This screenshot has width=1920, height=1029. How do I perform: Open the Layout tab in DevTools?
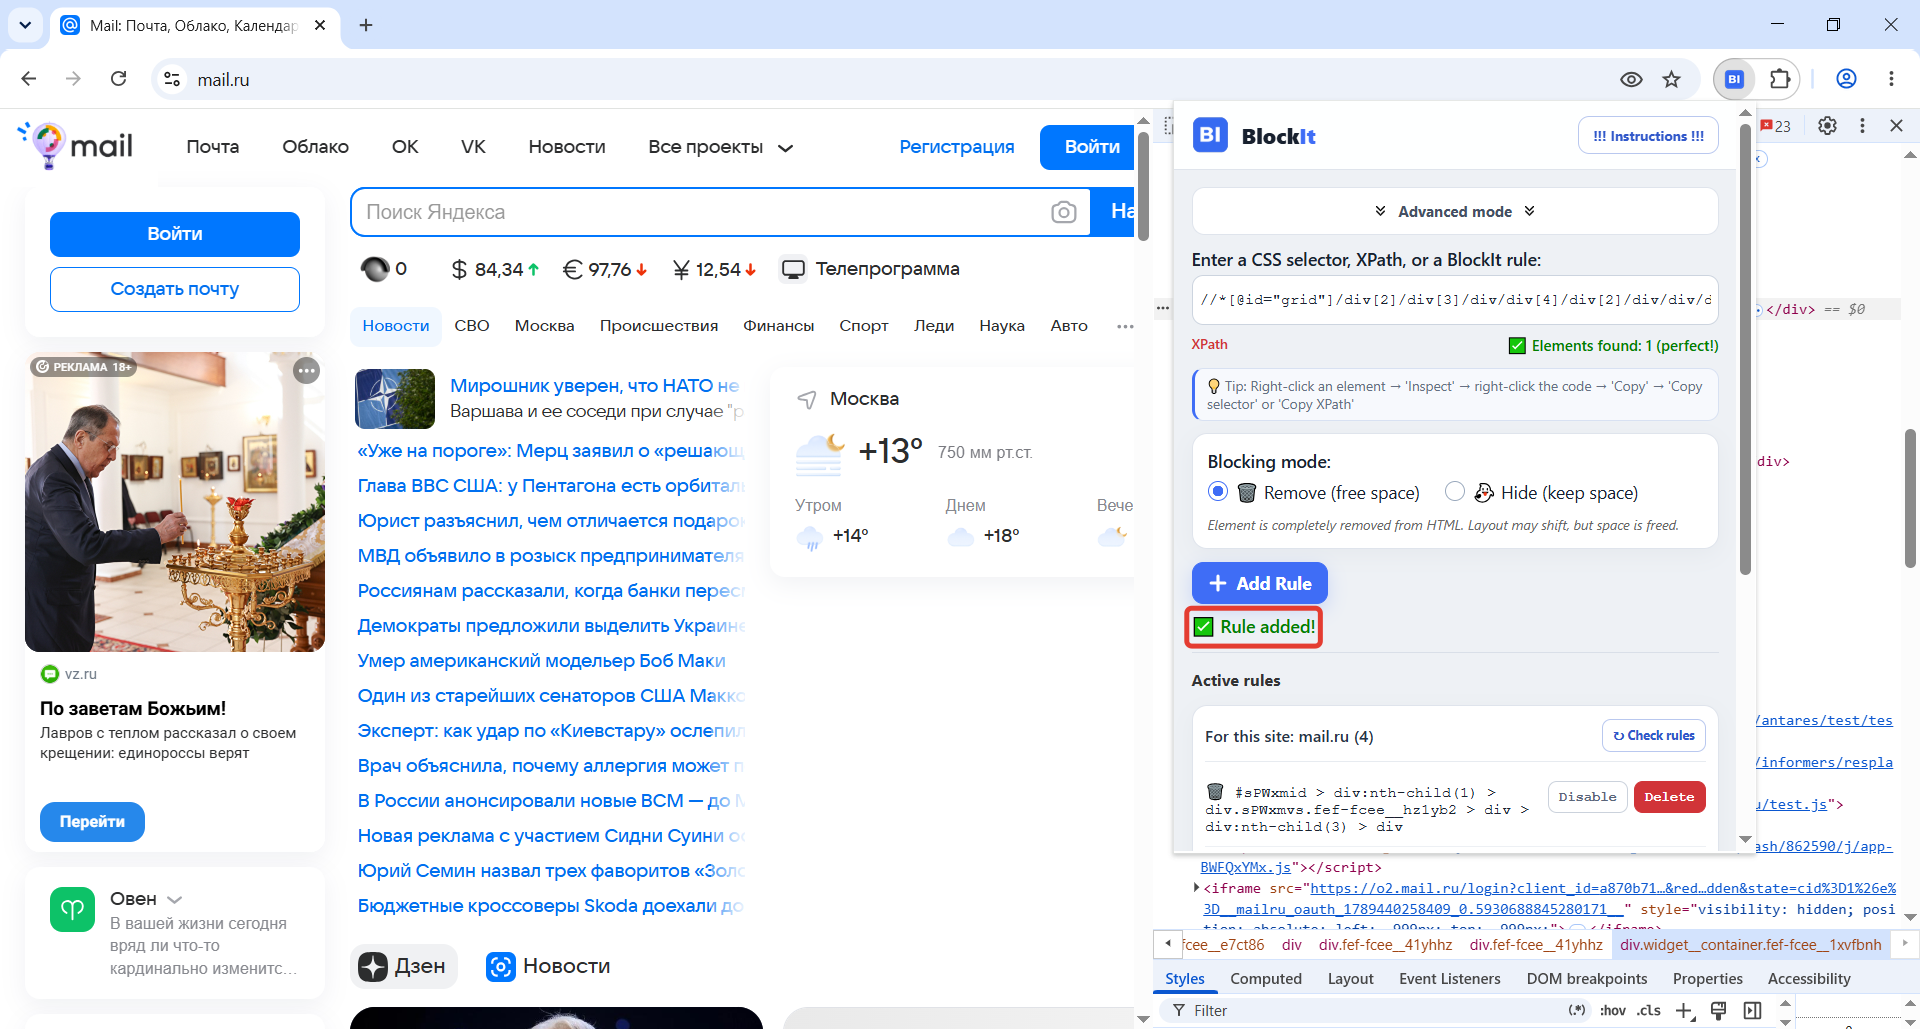[1350, 979]
